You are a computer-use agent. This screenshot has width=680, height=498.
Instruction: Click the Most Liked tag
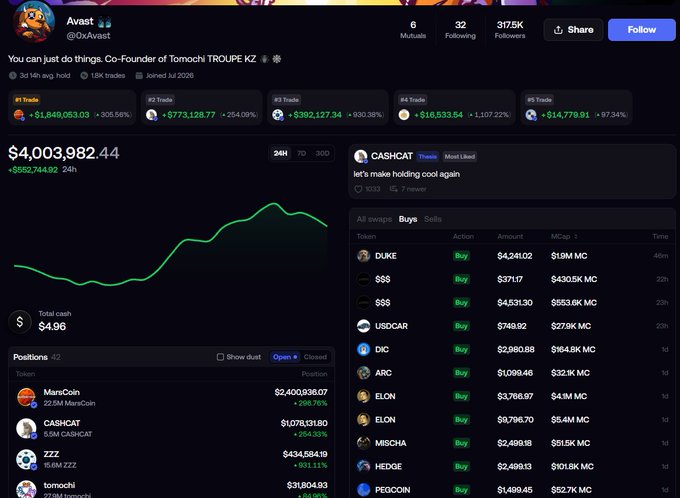[460, 156]
